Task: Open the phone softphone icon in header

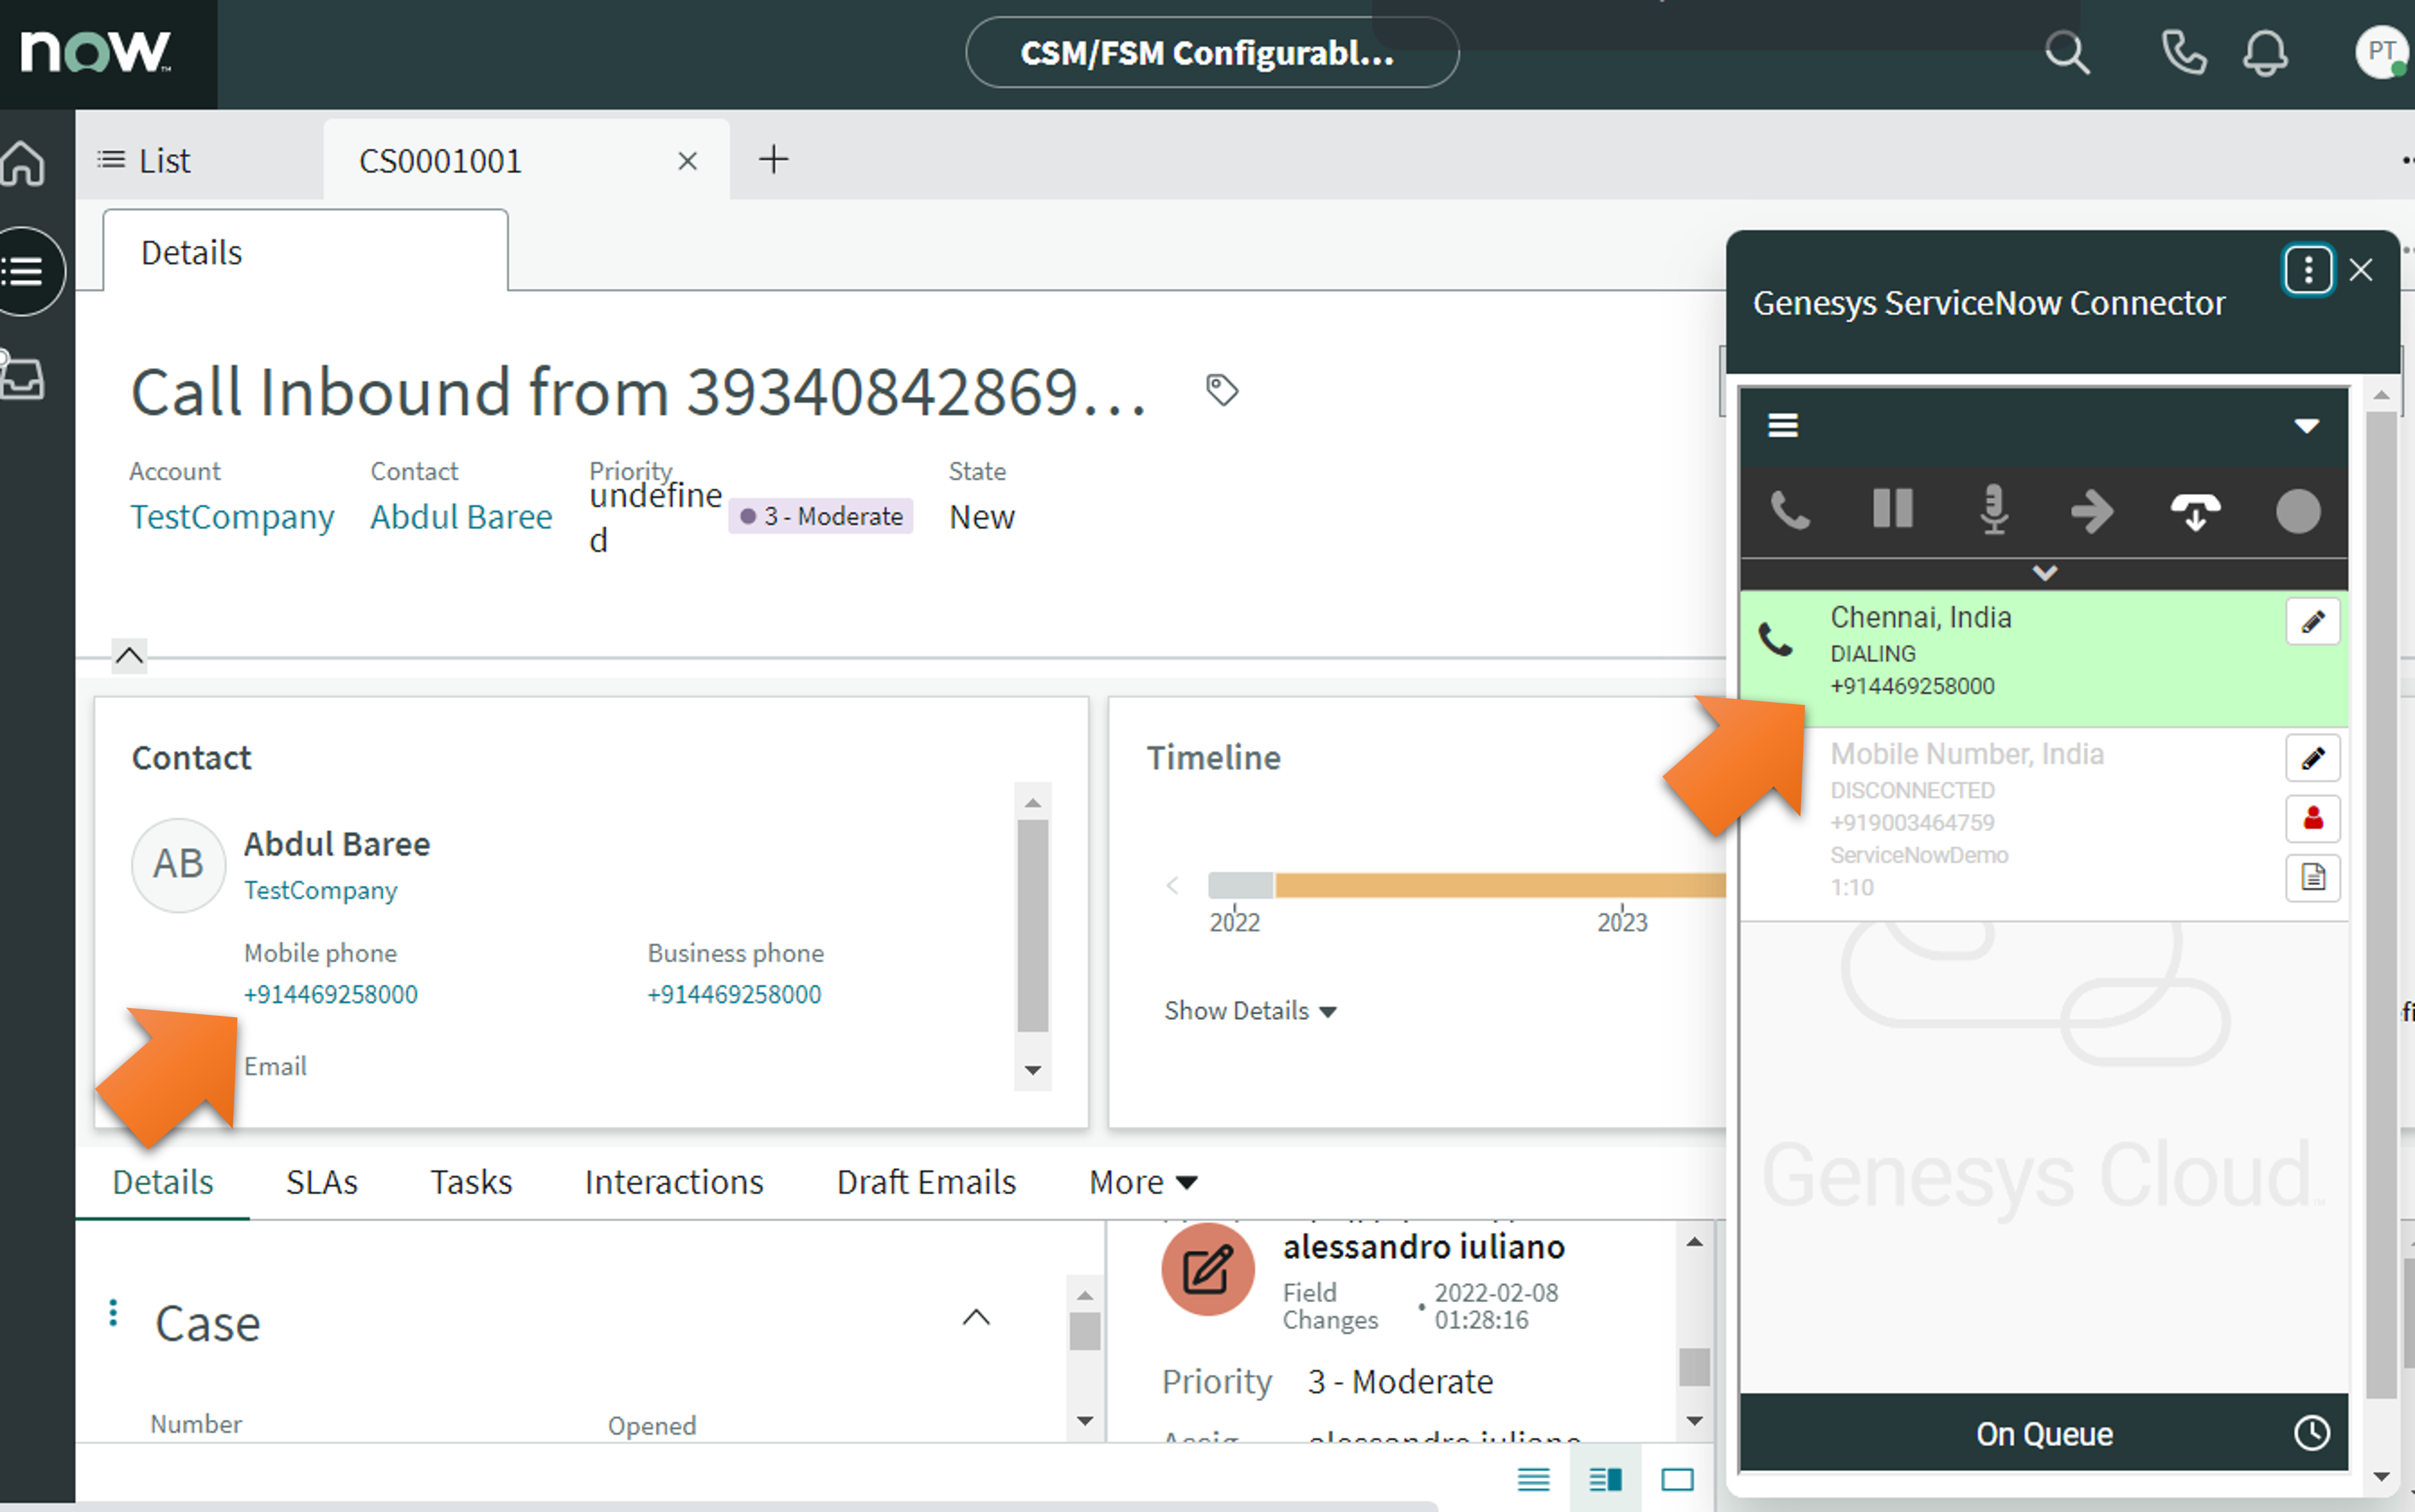Action: click(2183, 53)
